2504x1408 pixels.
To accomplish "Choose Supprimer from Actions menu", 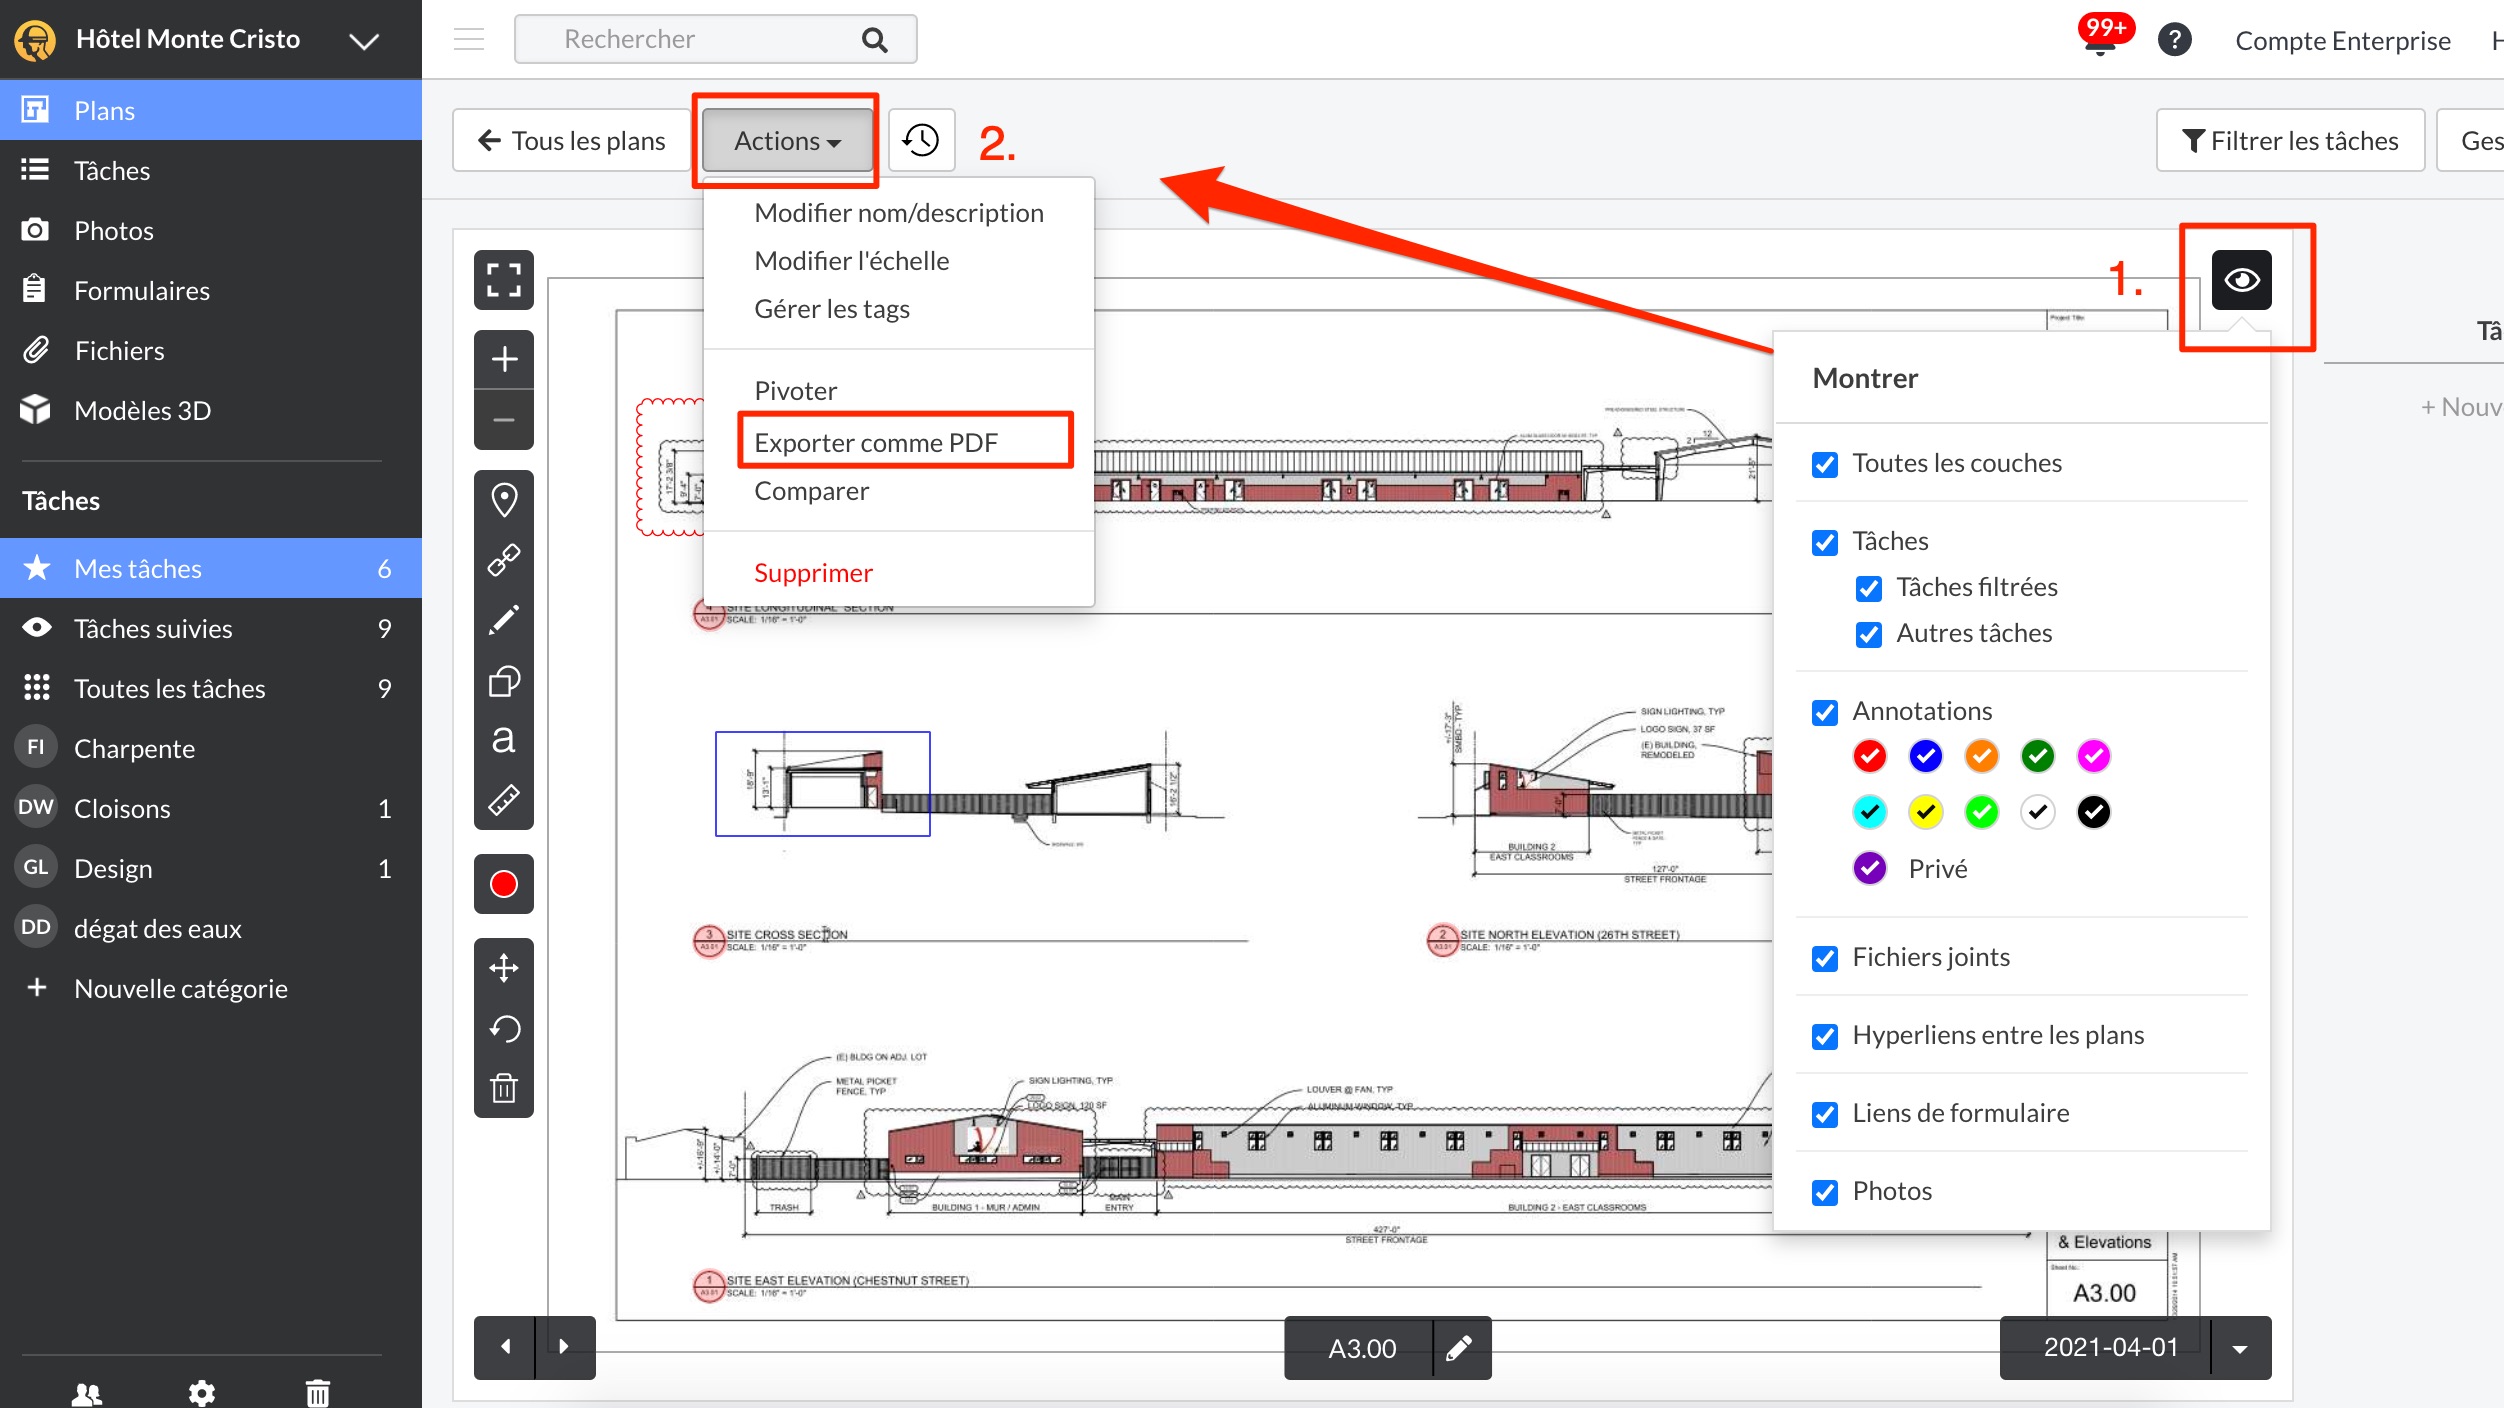I will coord(899,572).
